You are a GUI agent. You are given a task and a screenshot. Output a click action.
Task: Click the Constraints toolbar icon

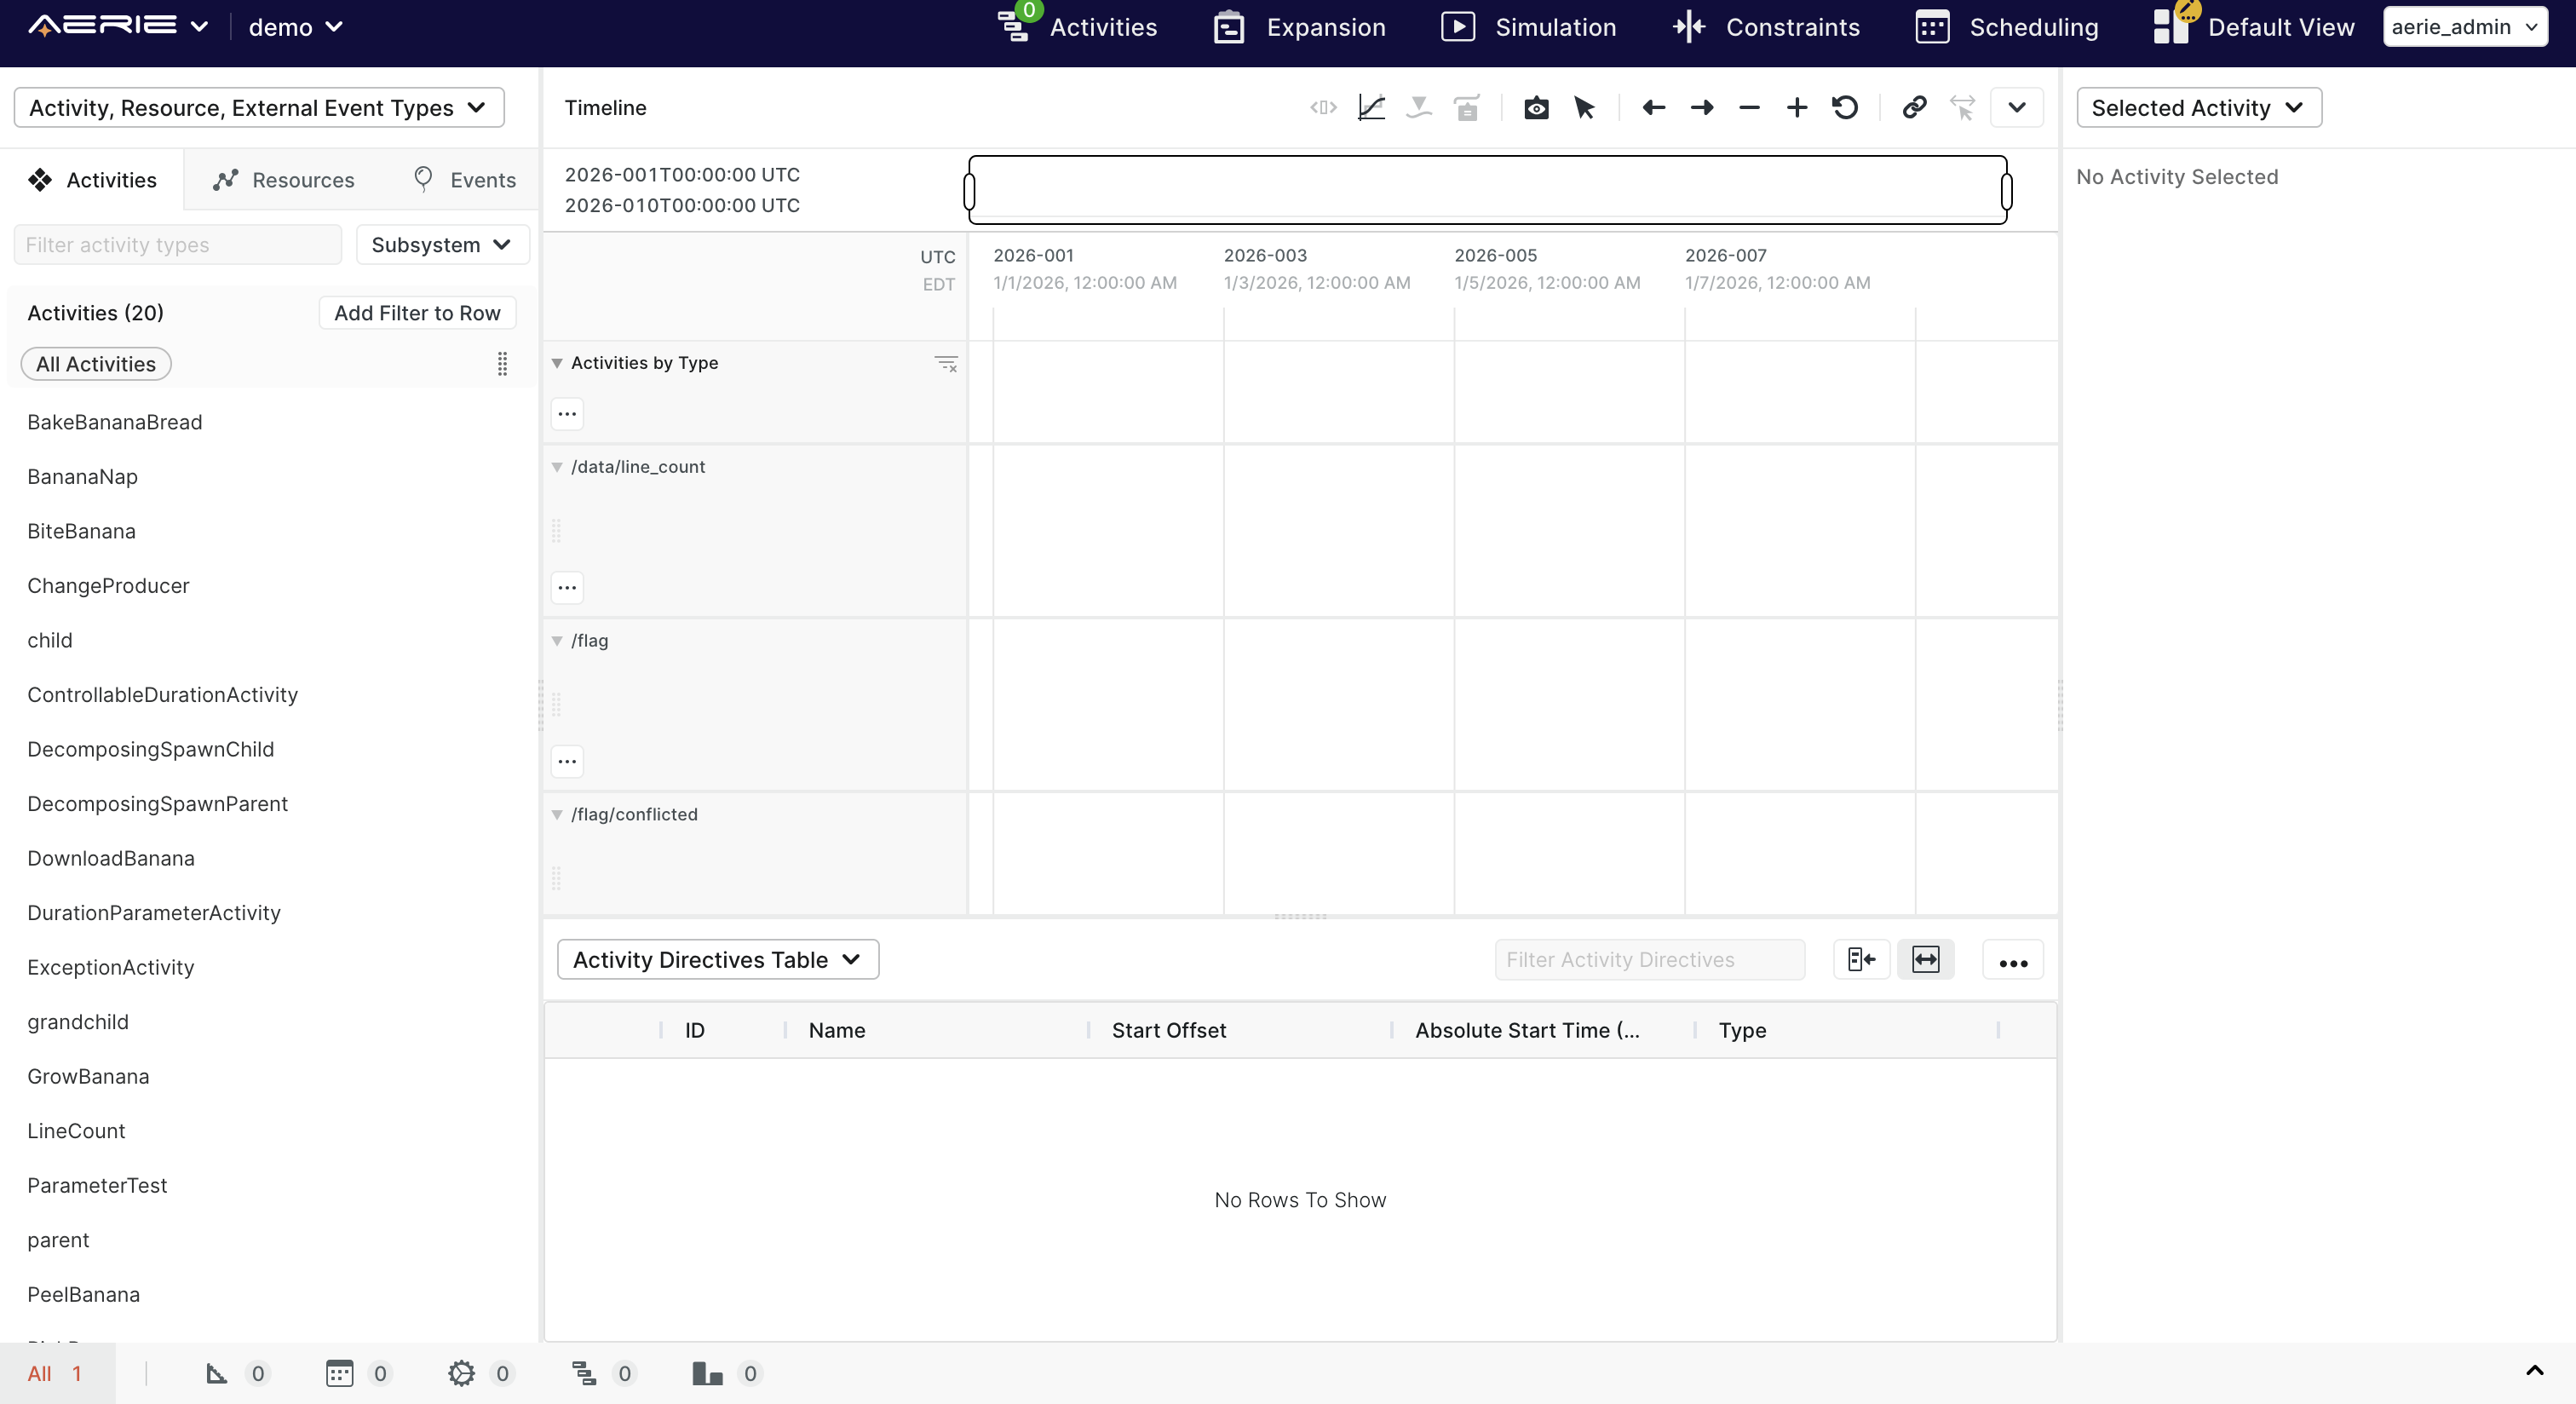(x=1688, y=26)
